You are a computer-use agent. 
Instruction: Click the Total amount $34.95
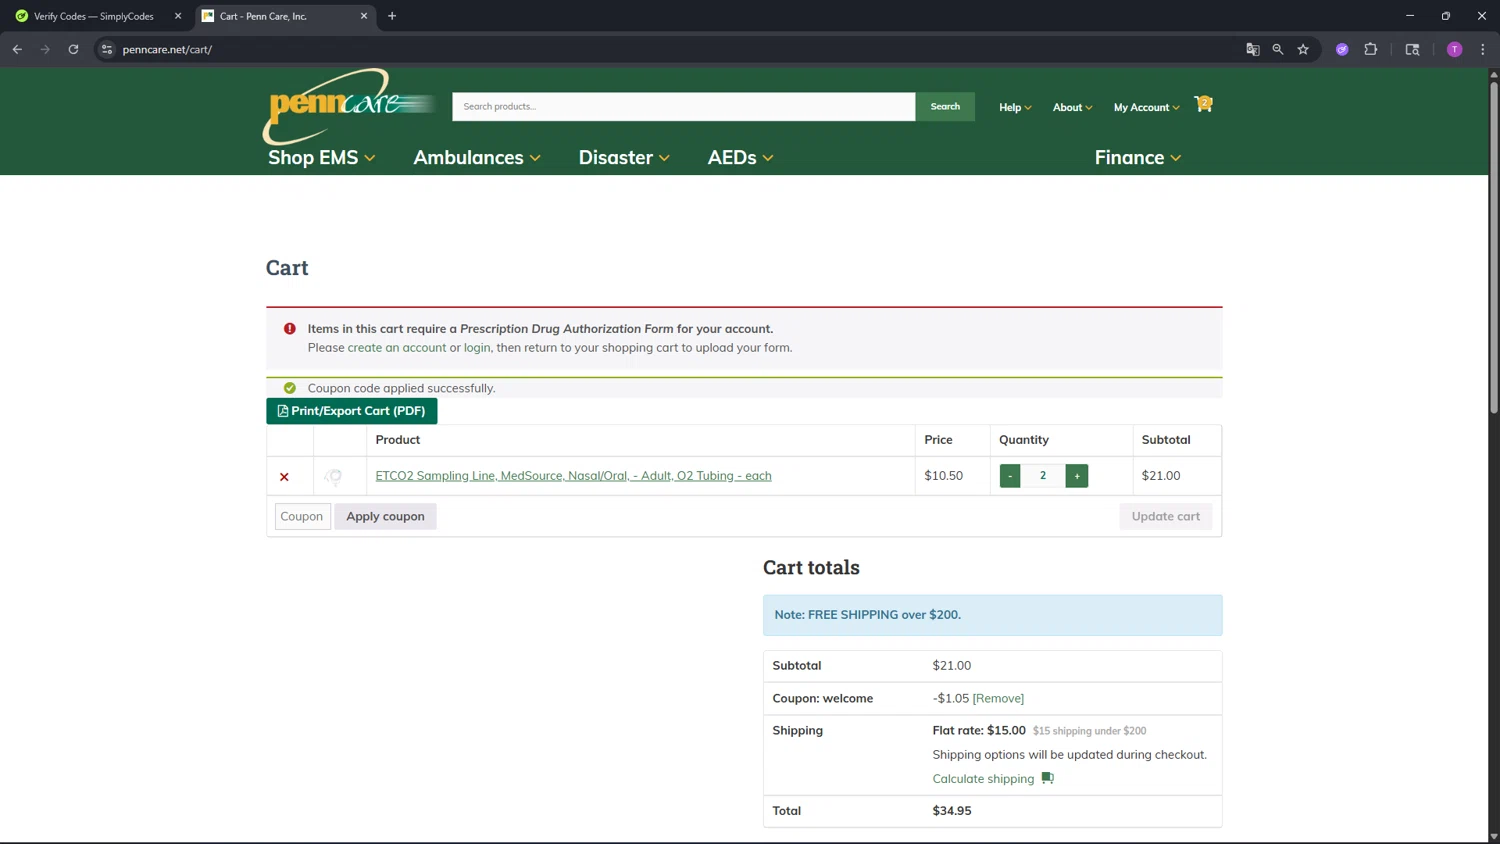tap(952, 810)
